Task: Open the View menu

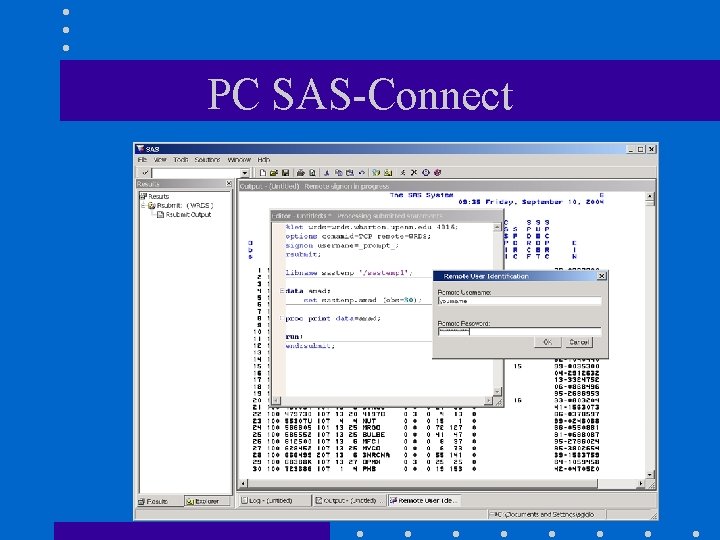Action: tap(160, 160)
